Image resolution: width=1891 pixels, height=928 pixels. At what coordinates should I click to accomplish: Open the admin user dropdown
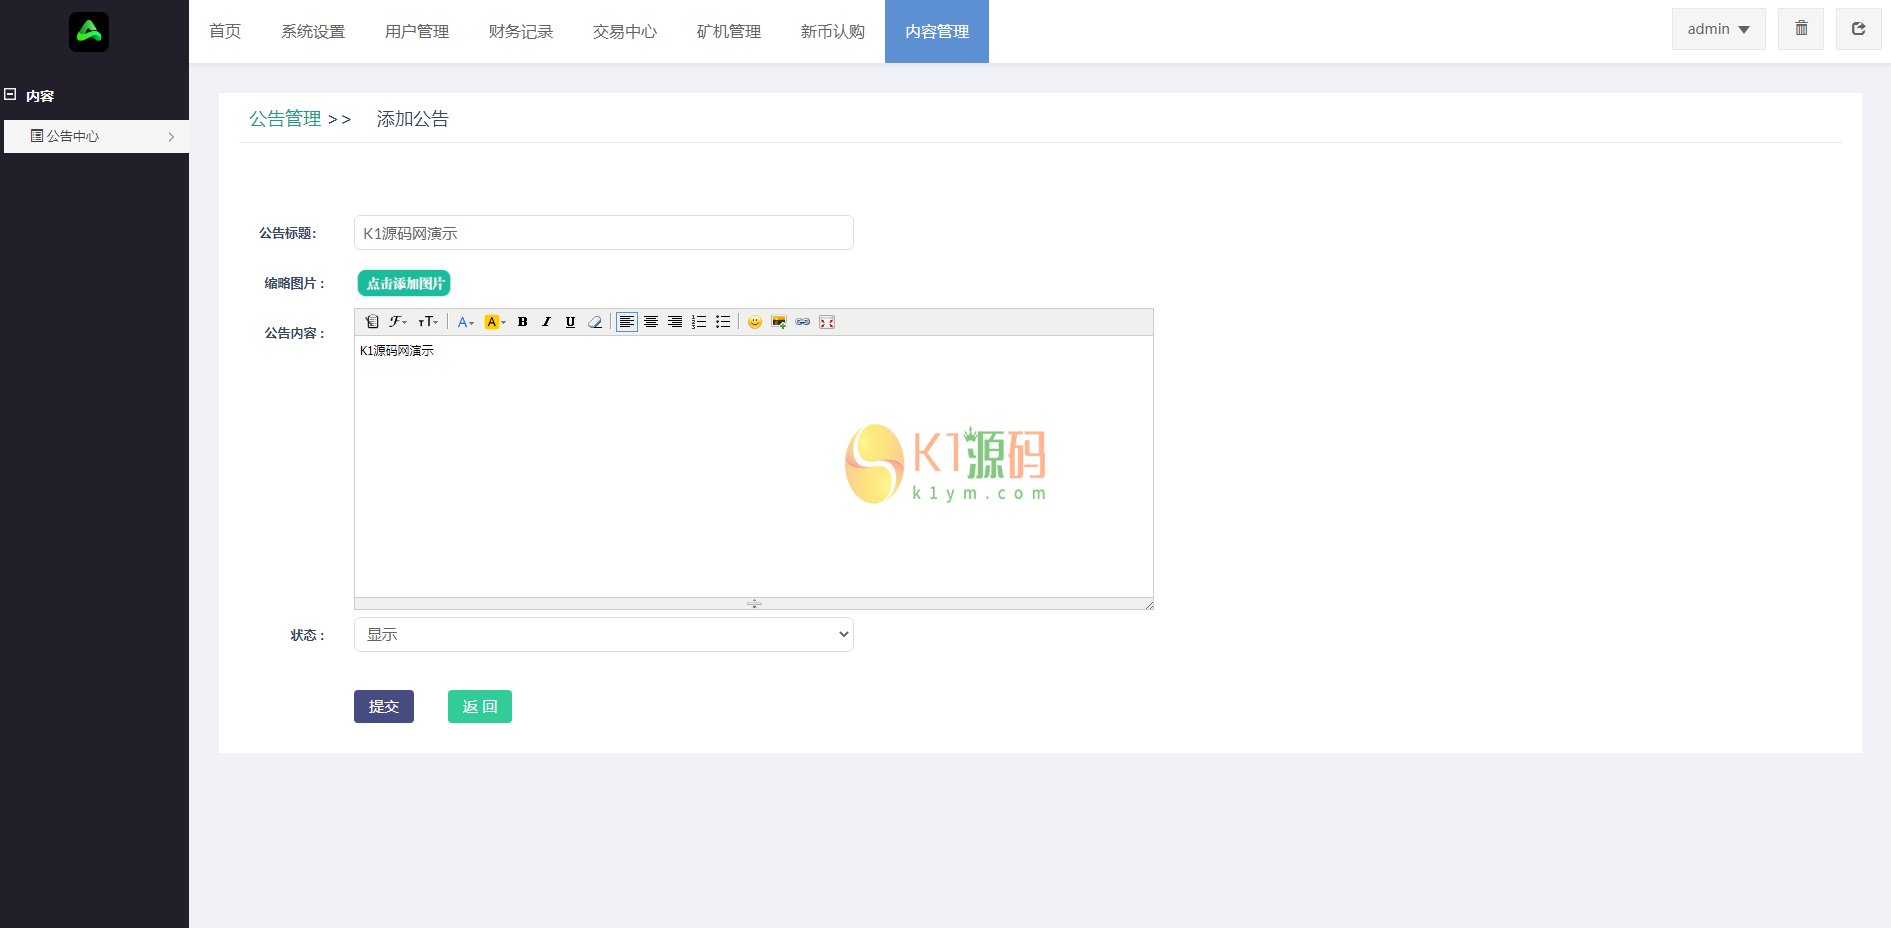[1719, 29]
